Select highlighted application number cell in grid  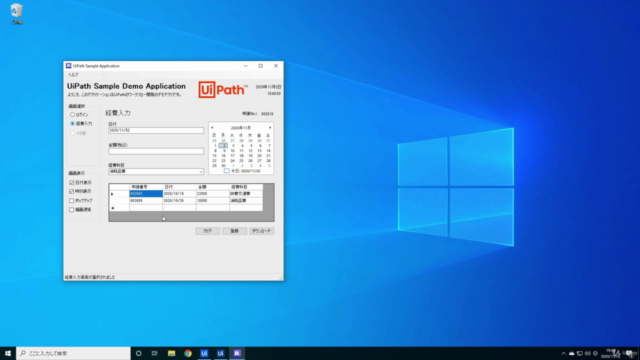[x=146, y=194]
